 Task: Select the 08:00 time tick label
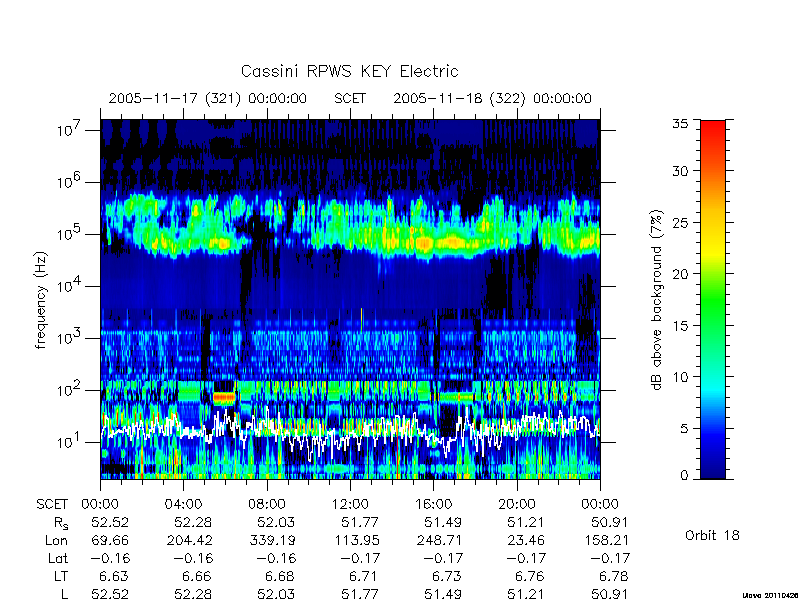click(267, 504)
